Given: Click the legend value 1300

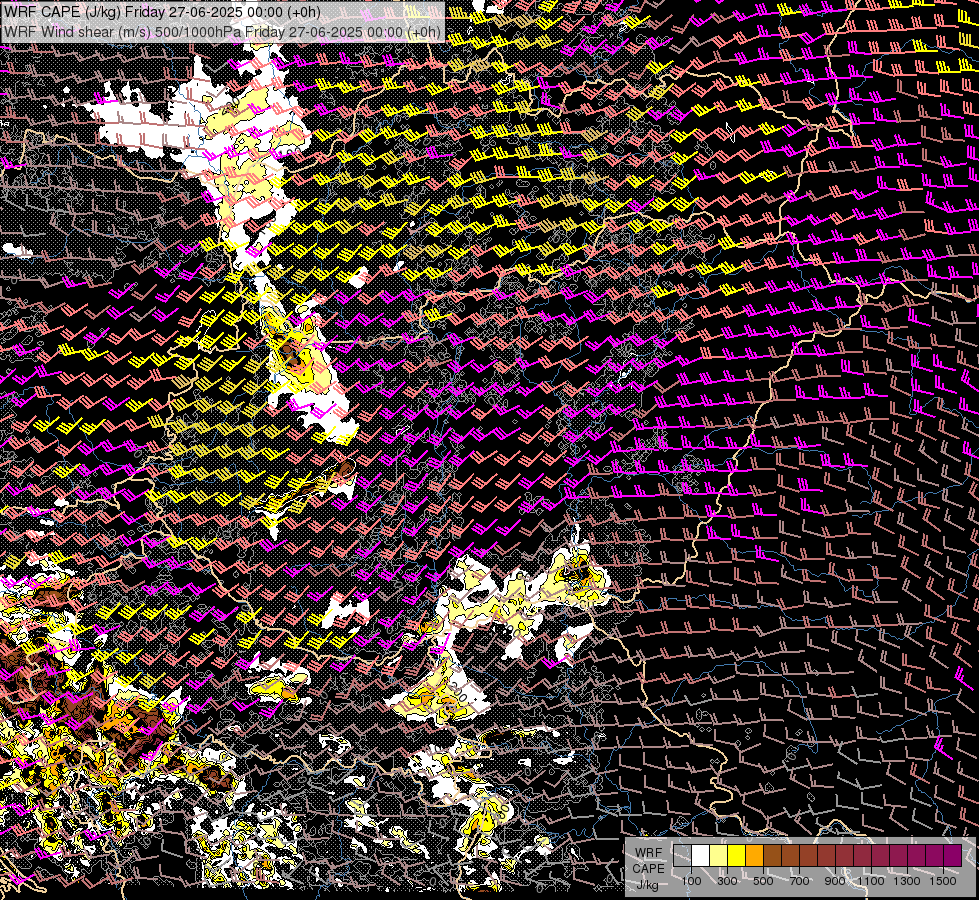Looking at the screenshot, I should click(907, 881).
